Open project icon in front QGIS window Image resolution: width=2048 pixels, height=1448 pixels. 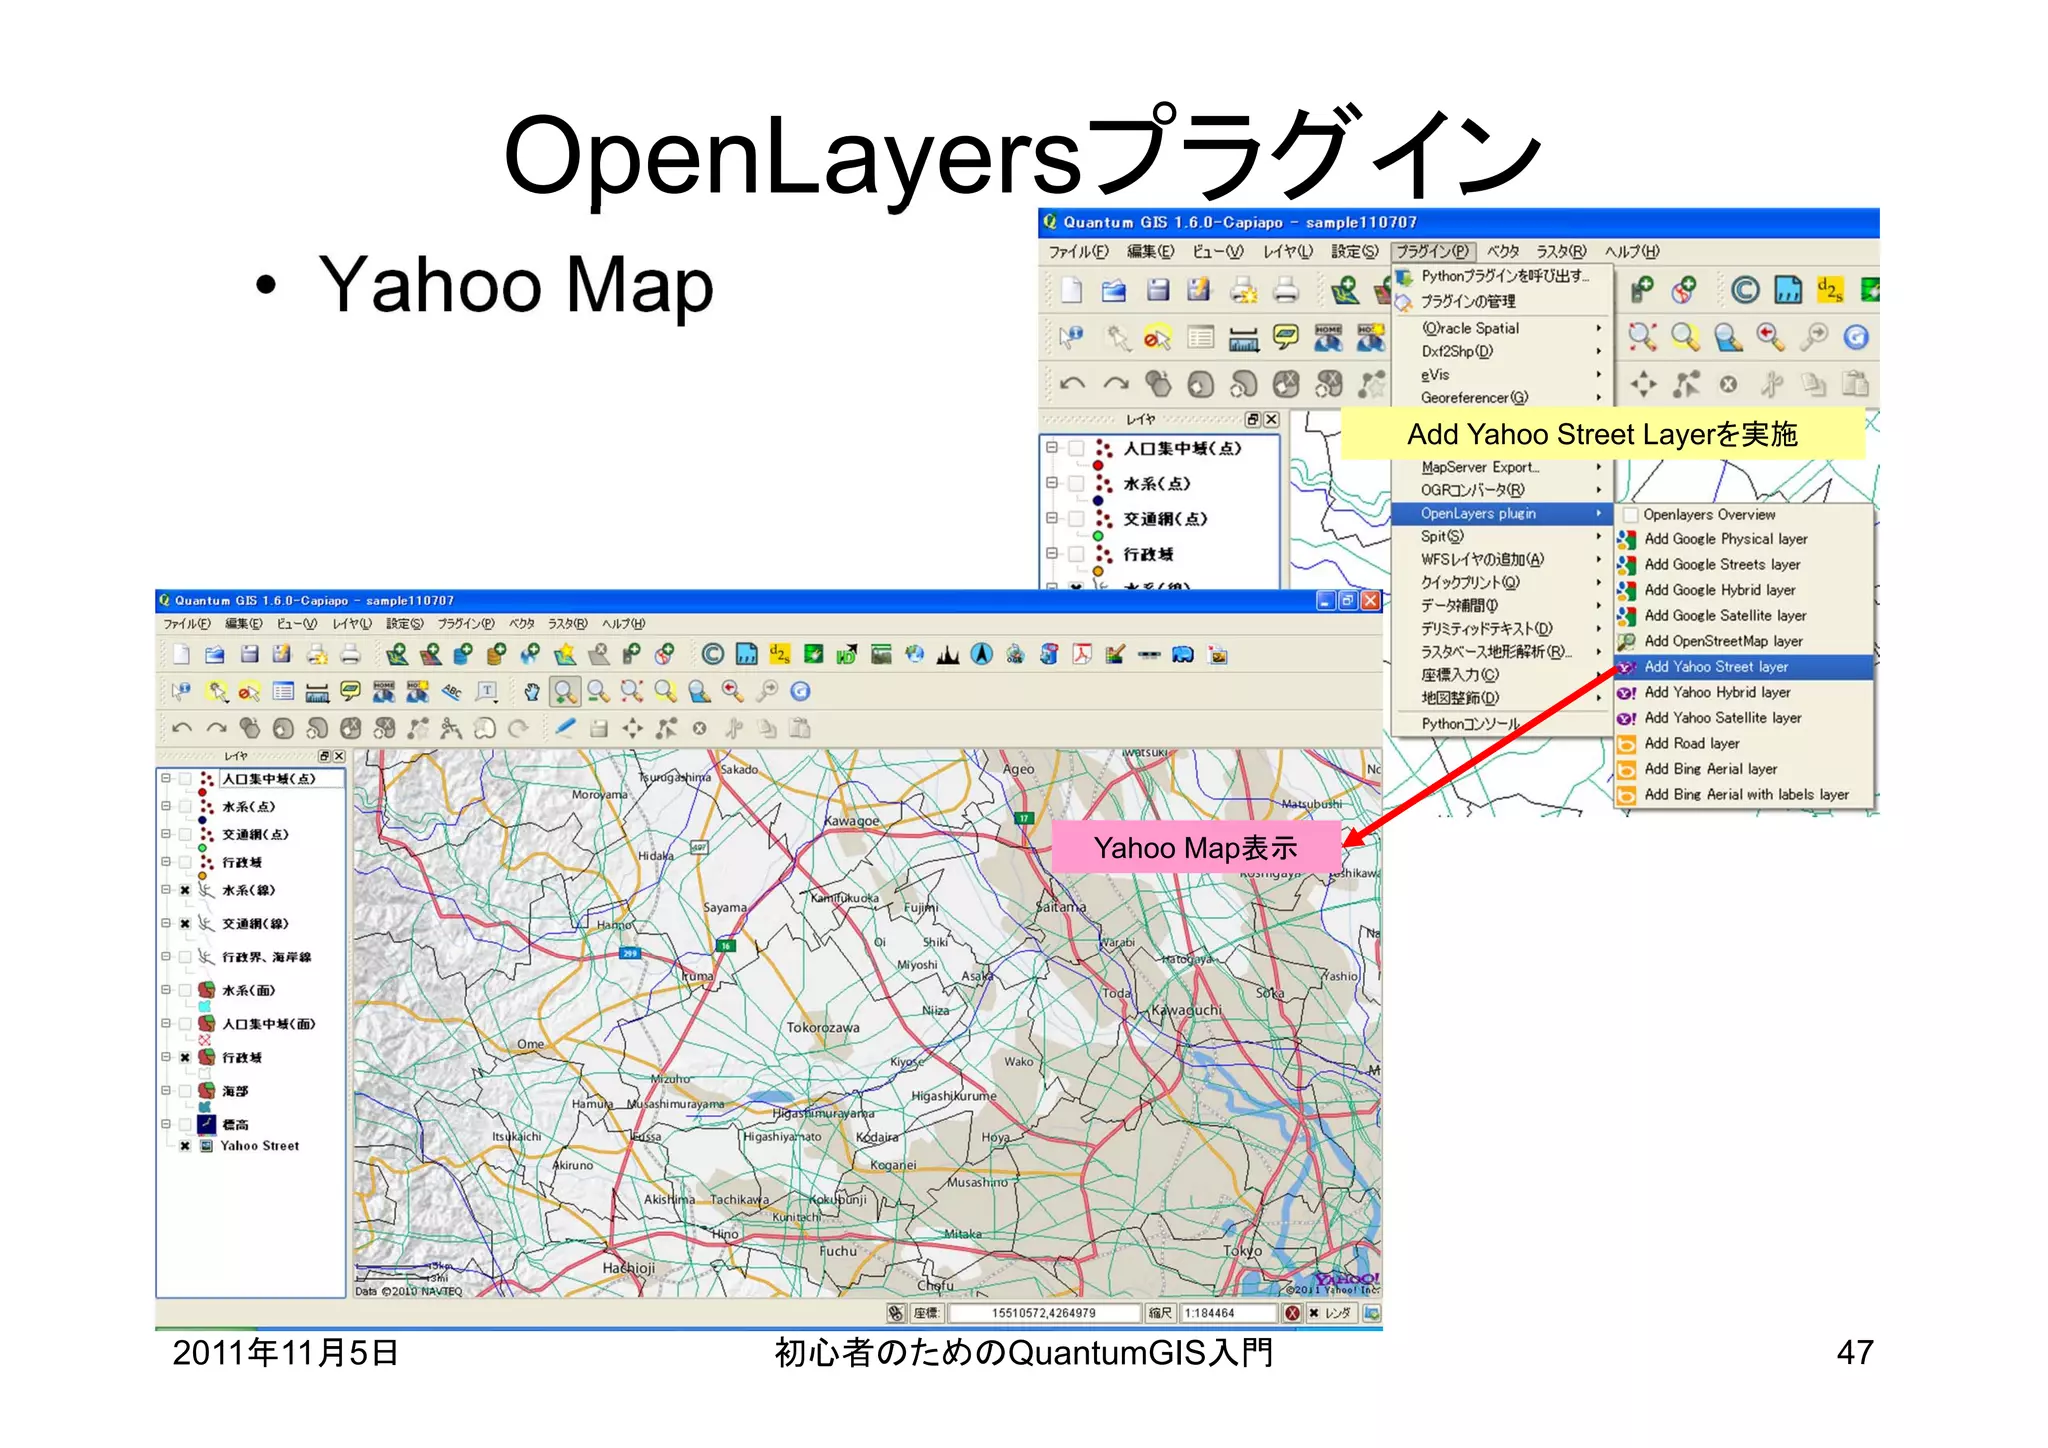[215, 655]
